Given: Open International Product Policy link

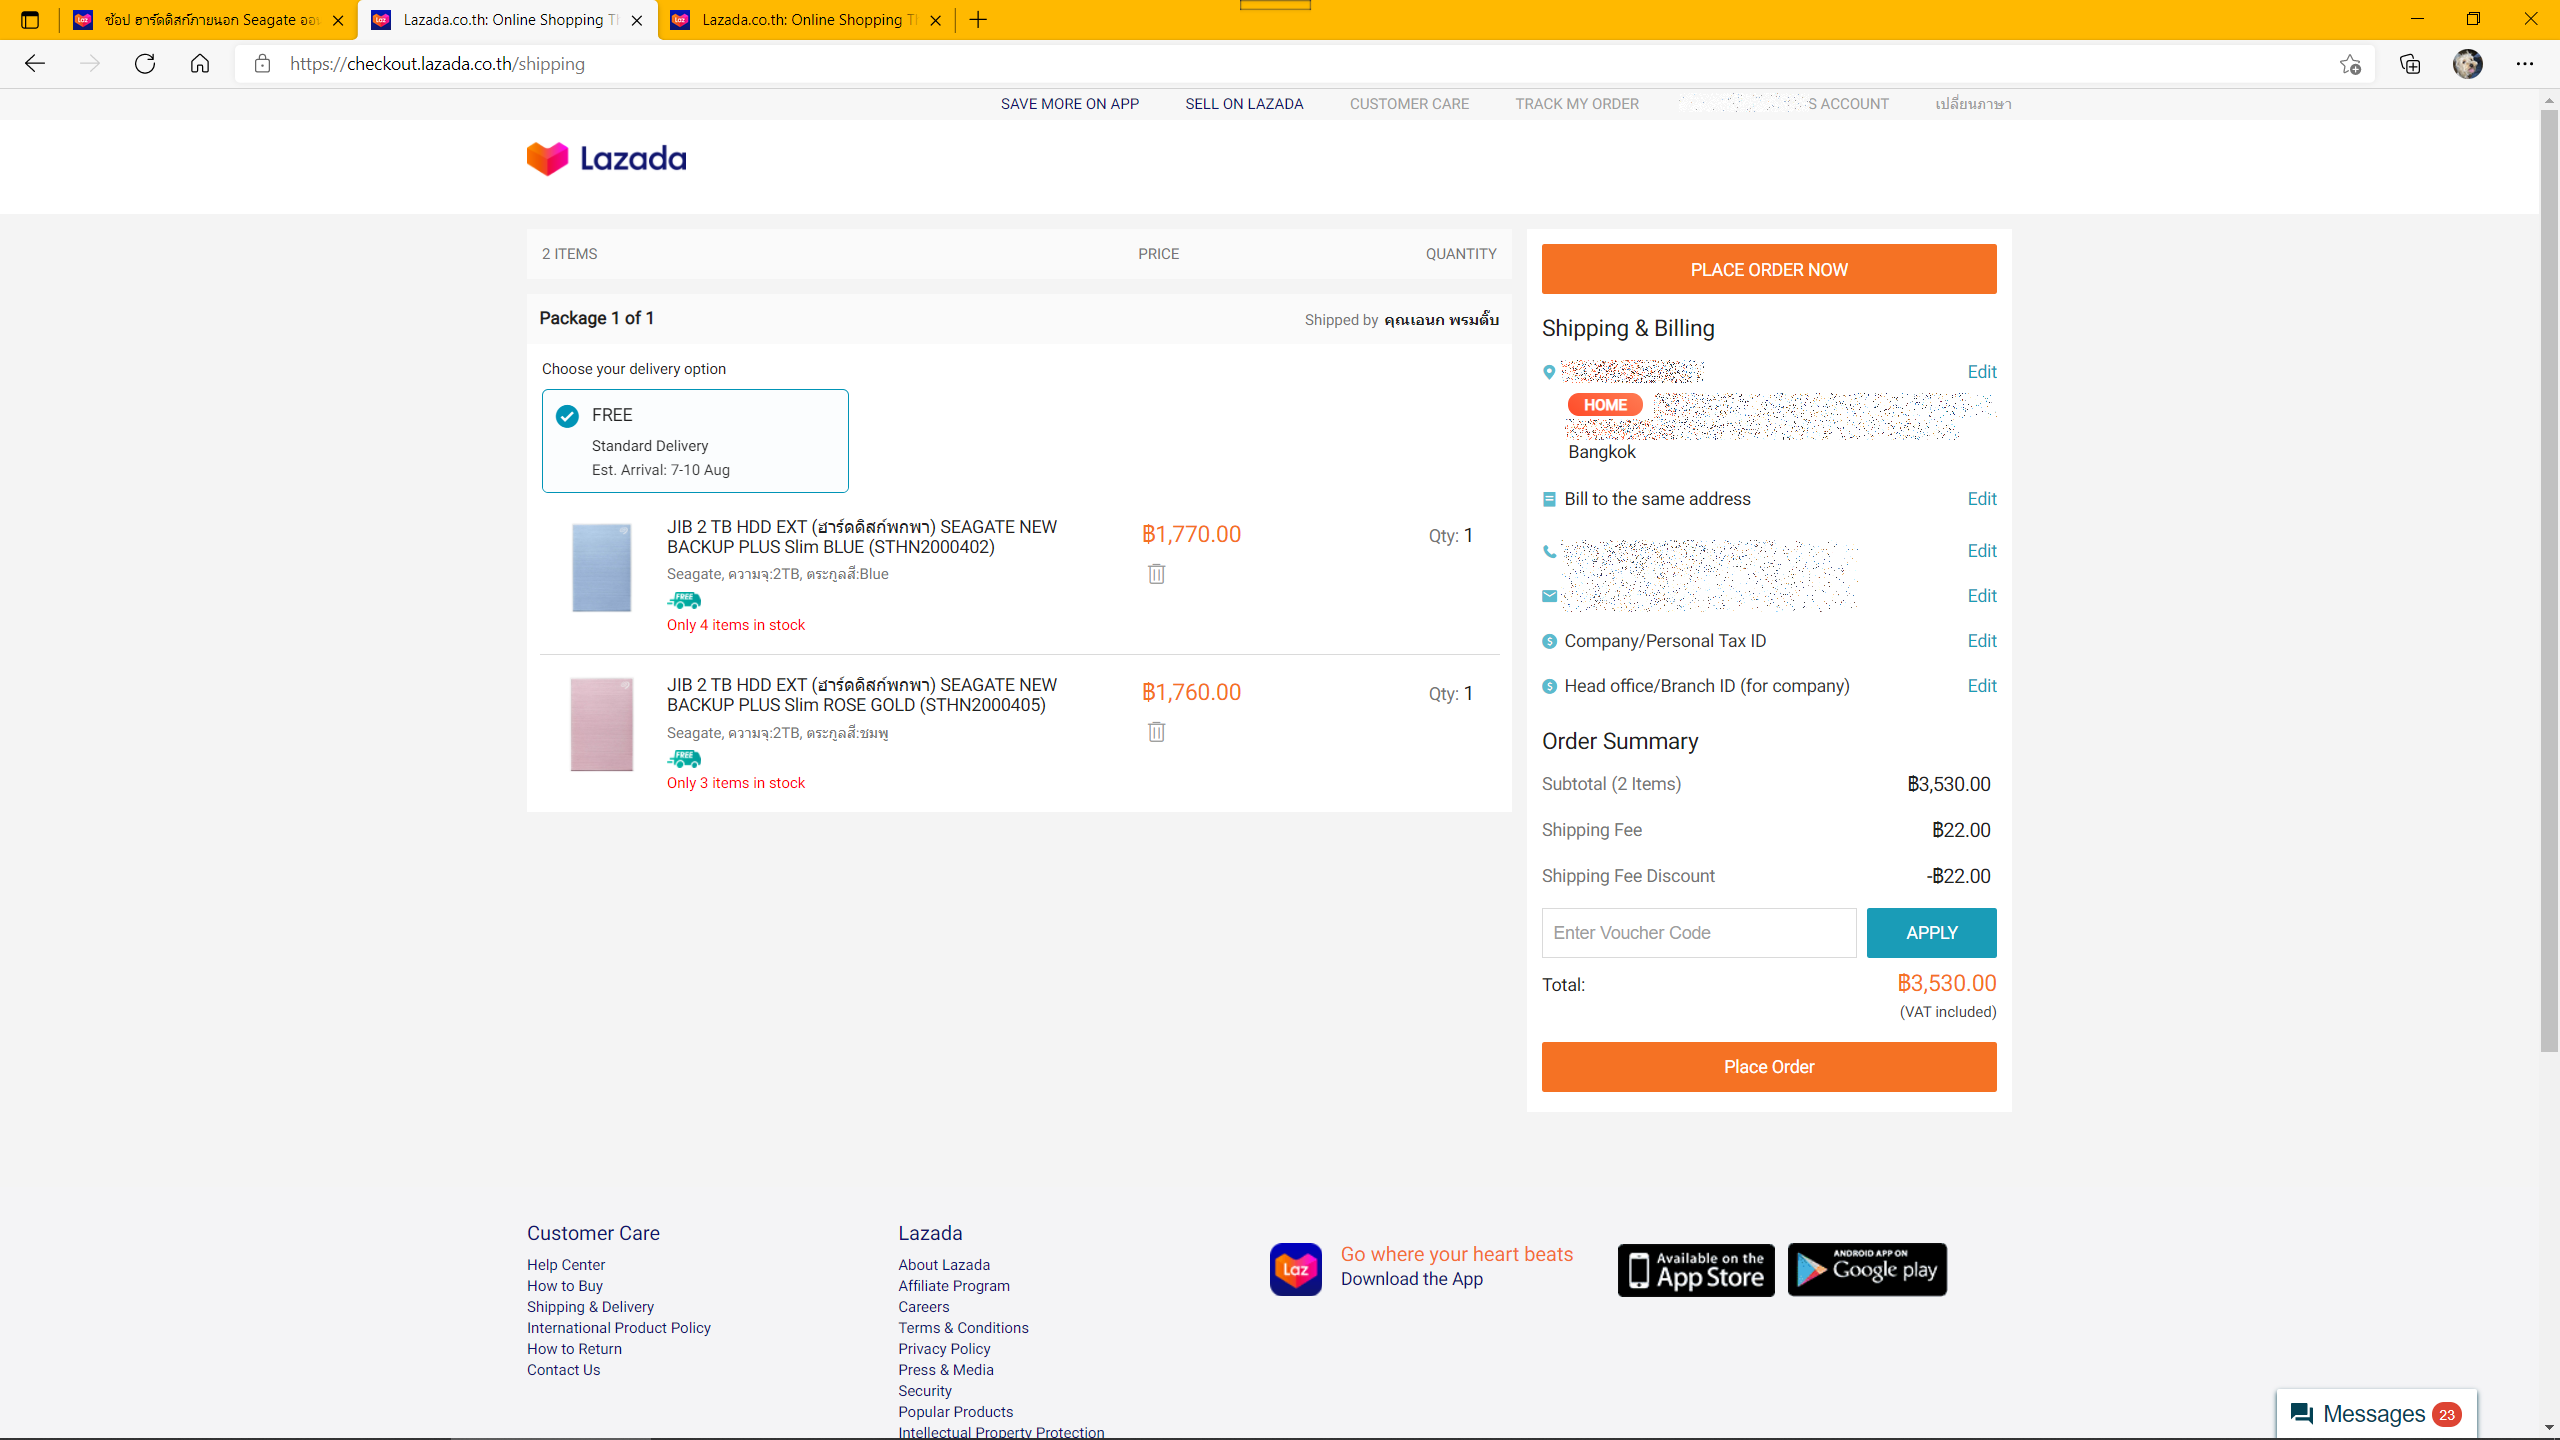Looking at the screenshot, I should (619, 1328).
